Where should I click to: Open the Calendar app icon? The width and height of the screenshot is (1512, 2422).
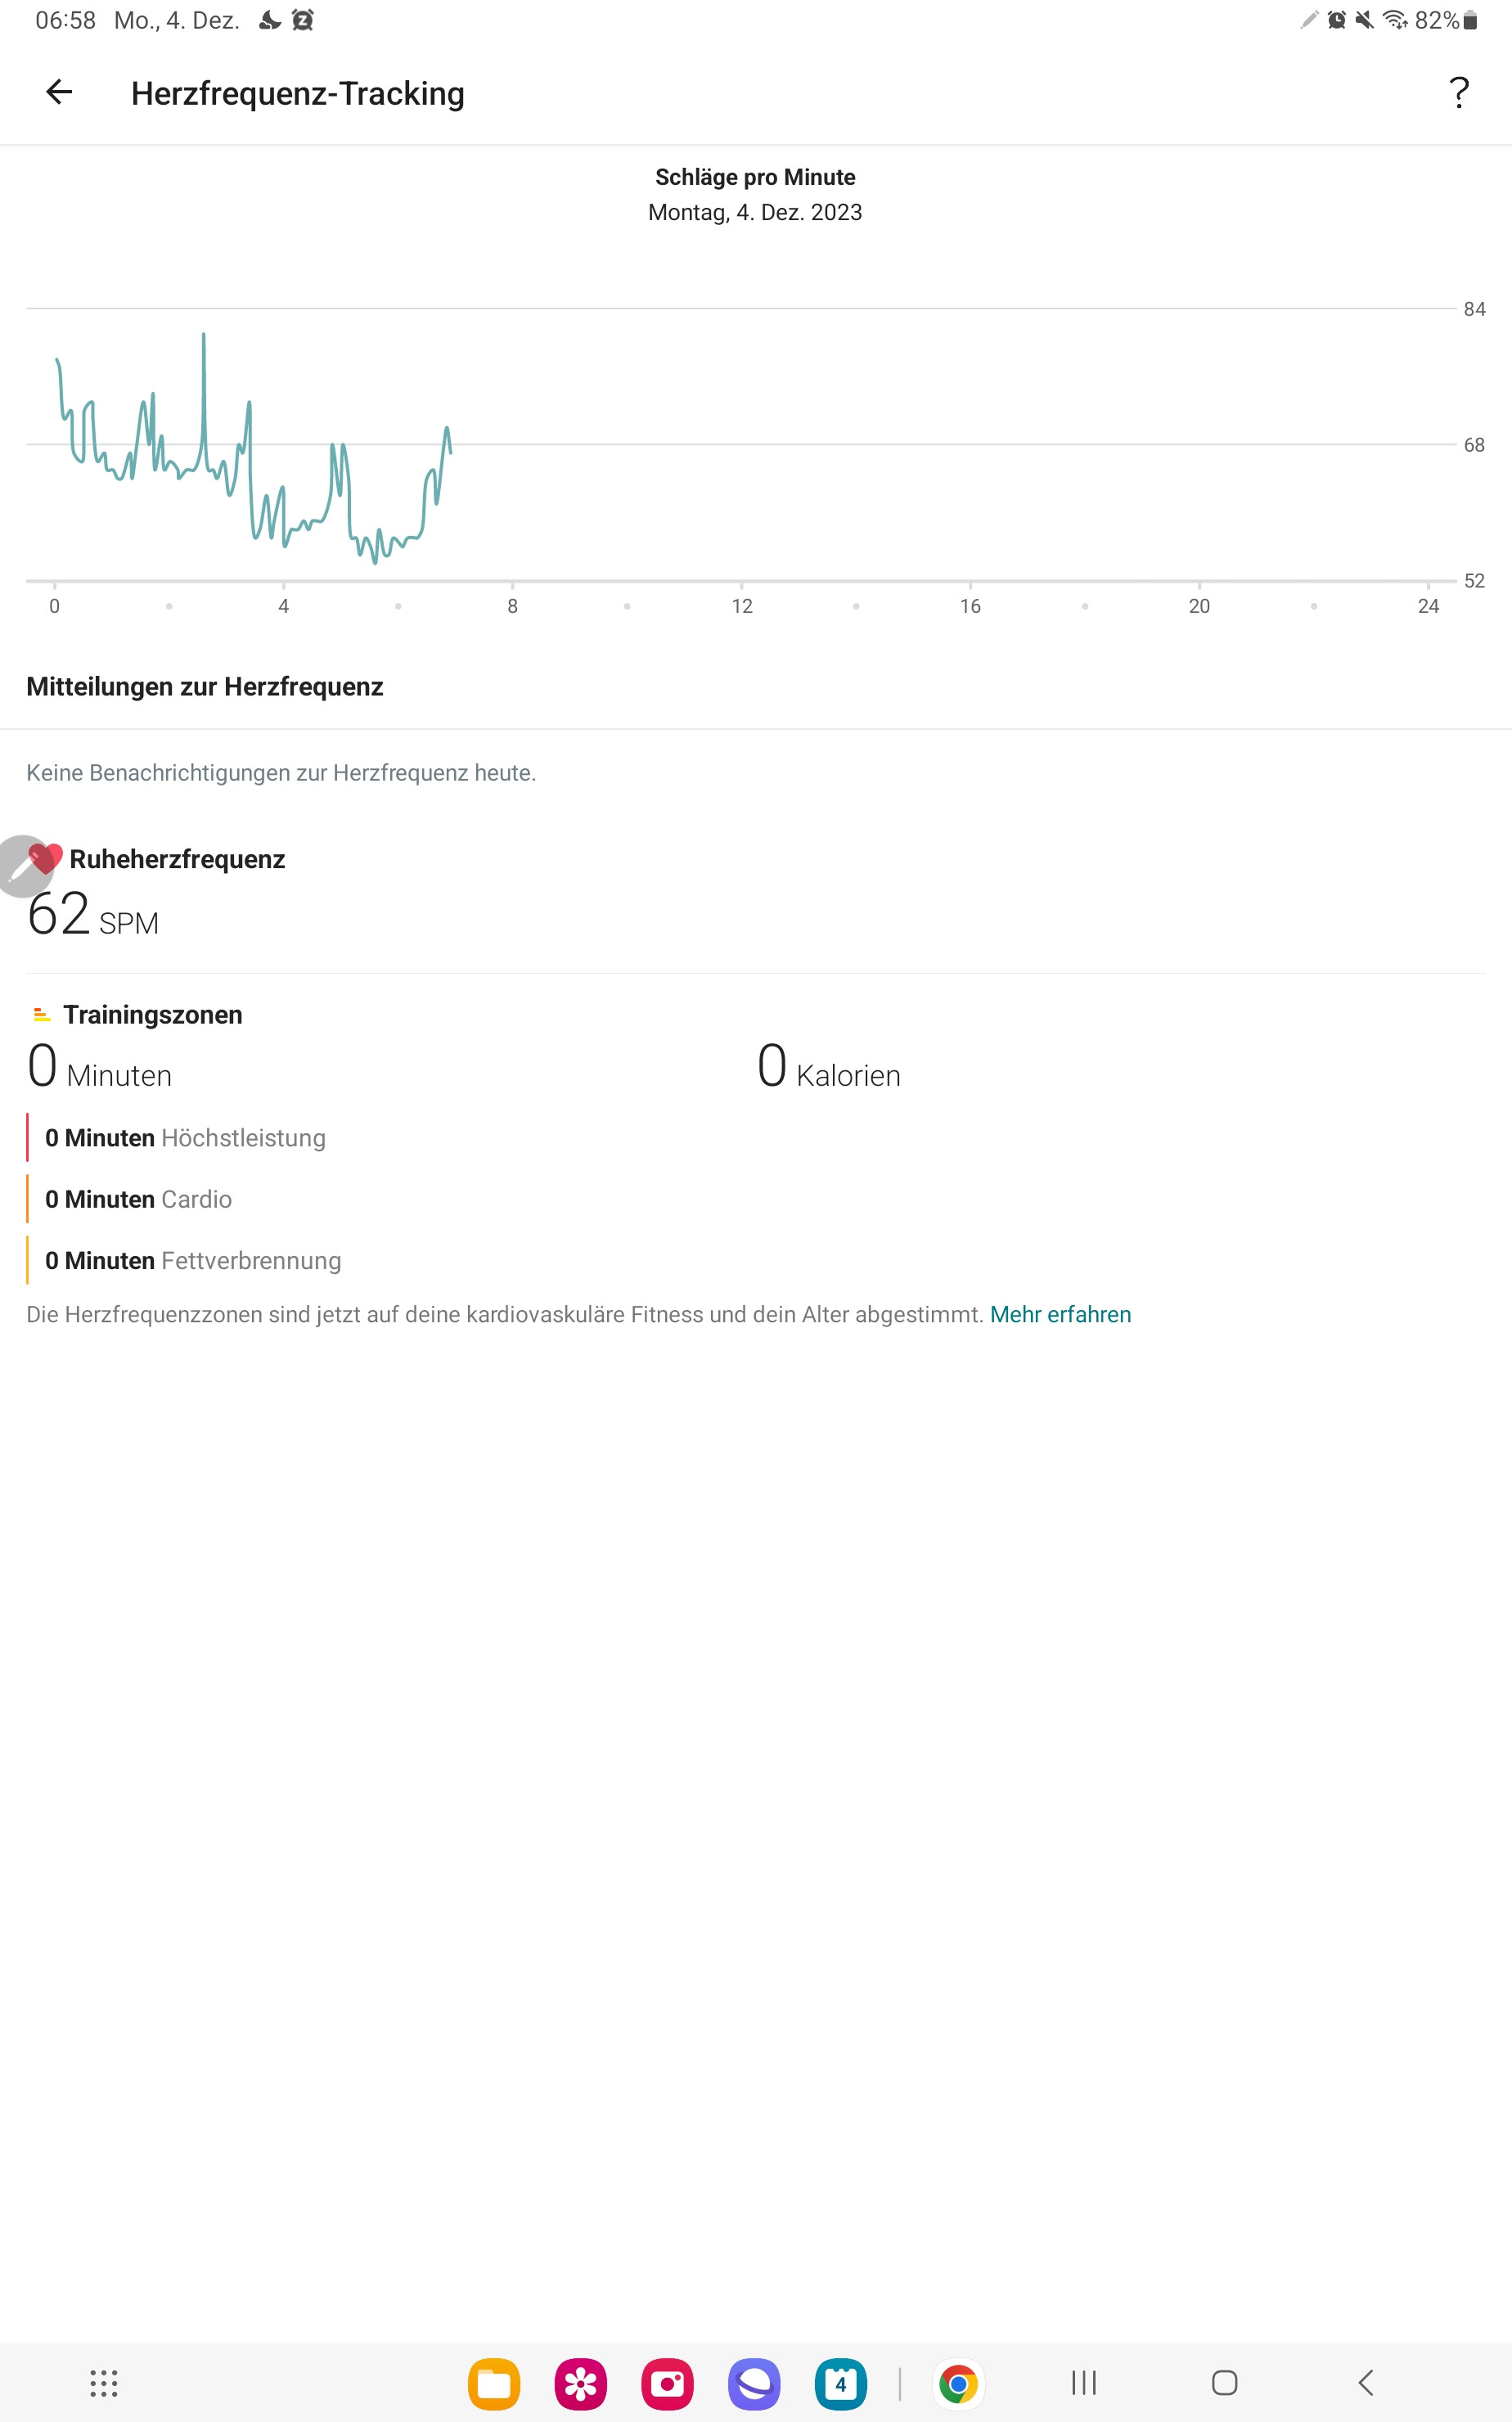click(x=841, y=2384)
